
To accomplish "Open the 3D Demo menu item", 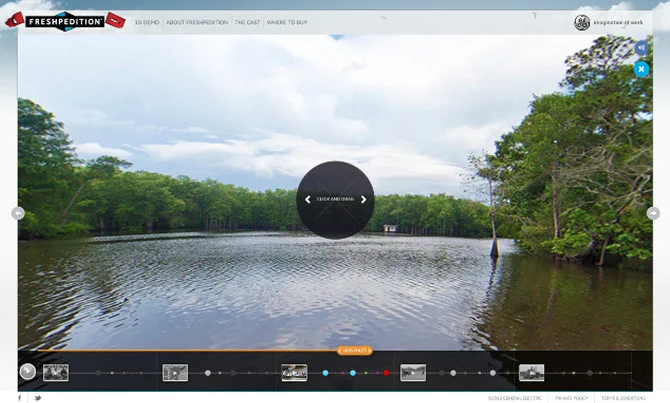I will (147, 22).
